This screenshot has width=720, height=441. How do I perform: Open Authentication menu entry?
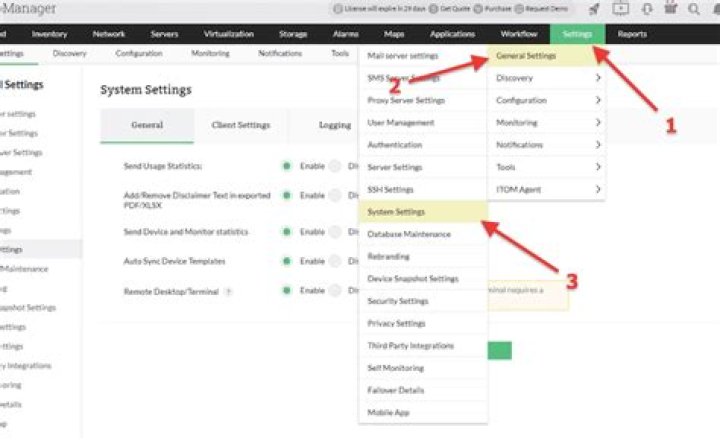pos(422,145)
